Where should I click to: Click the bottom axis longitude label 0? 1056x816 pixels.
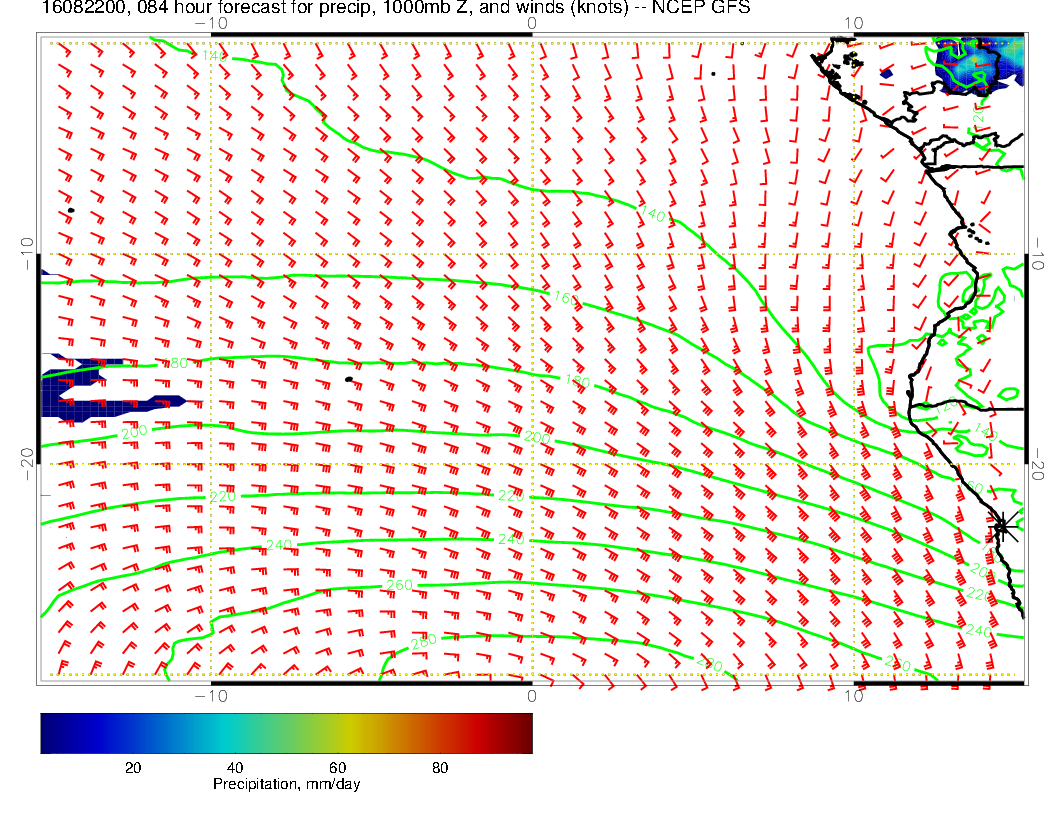click(532, 696)
